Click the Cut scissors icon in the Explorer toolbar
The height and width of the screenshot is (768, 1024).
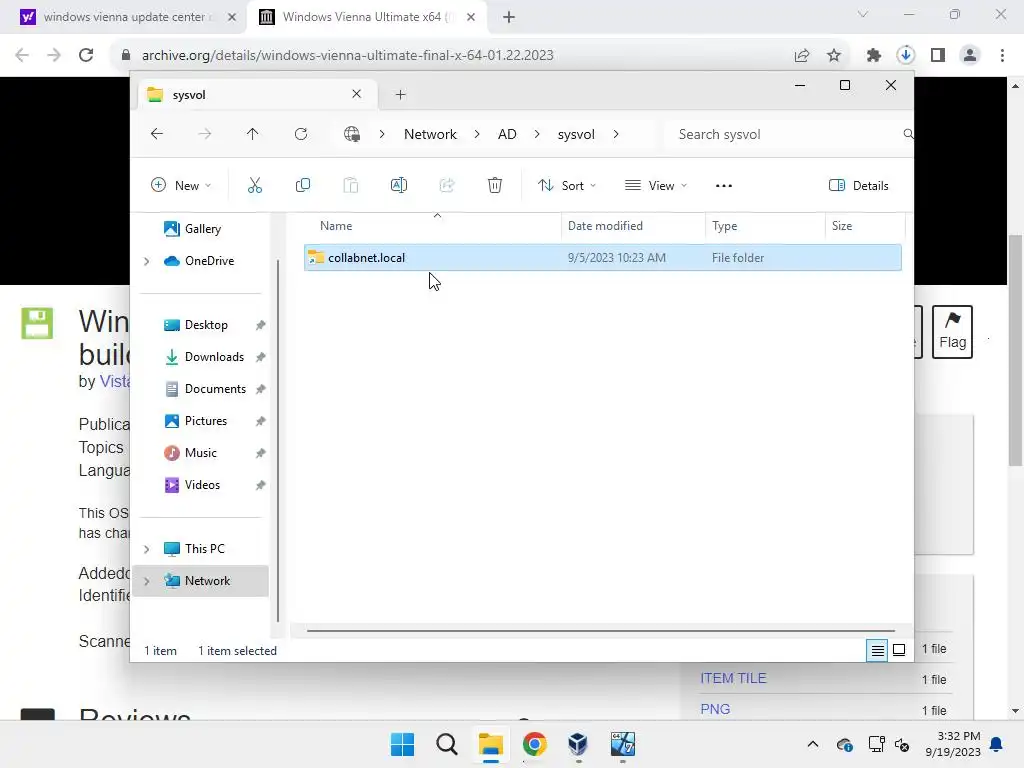255,185
